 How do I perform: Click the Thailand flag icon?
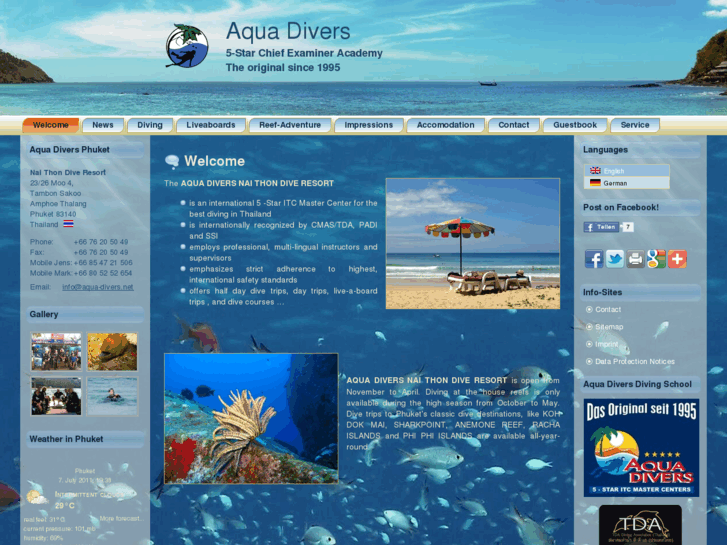point(68,224)
